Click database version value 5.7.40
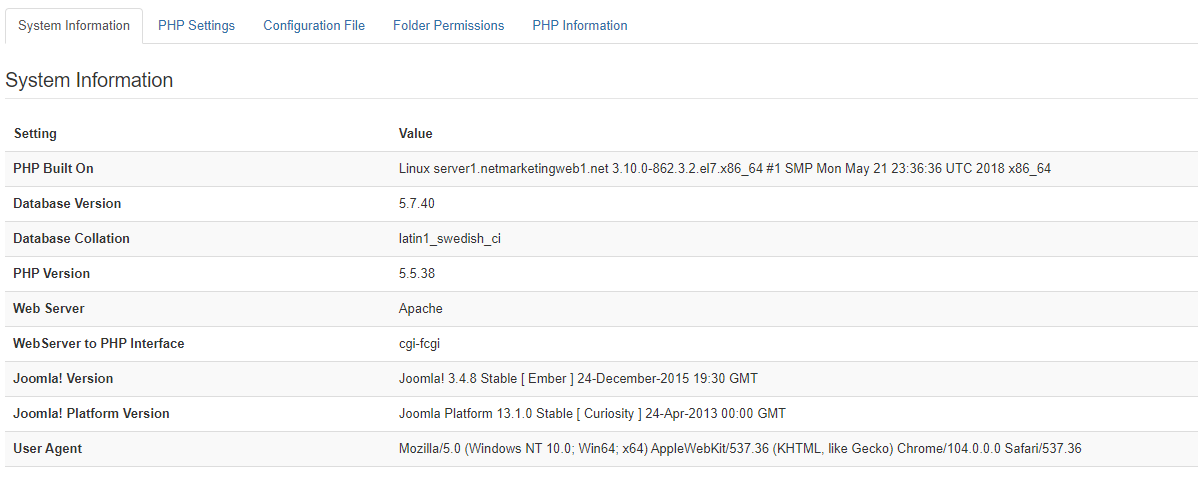Viewport: 1198px width, 504px height. (416, 204)
